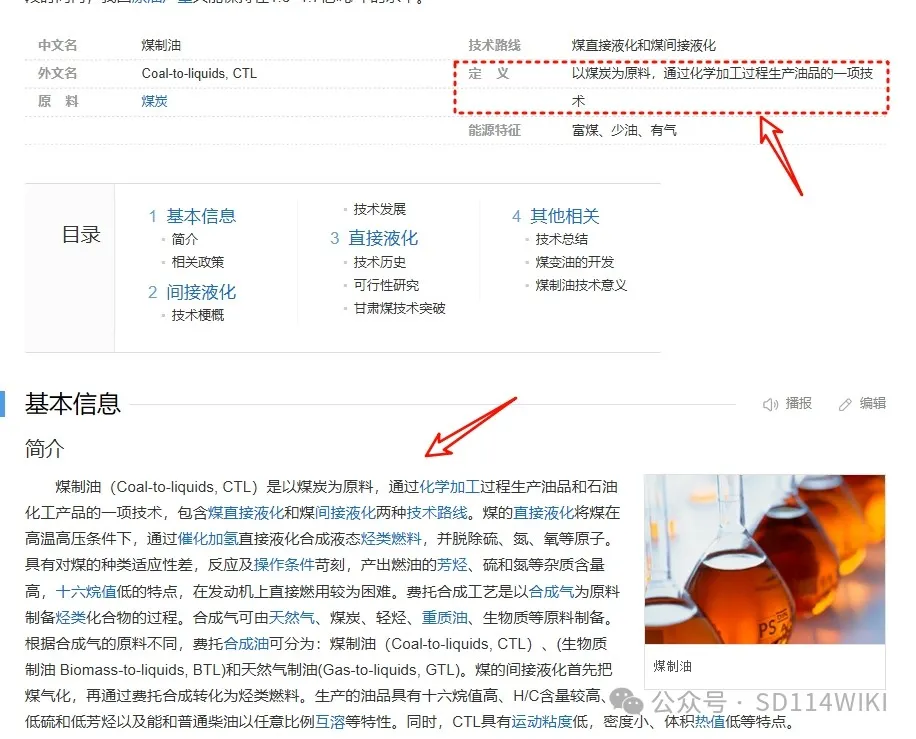Click the 播报 speaker icon

[770, 404]
